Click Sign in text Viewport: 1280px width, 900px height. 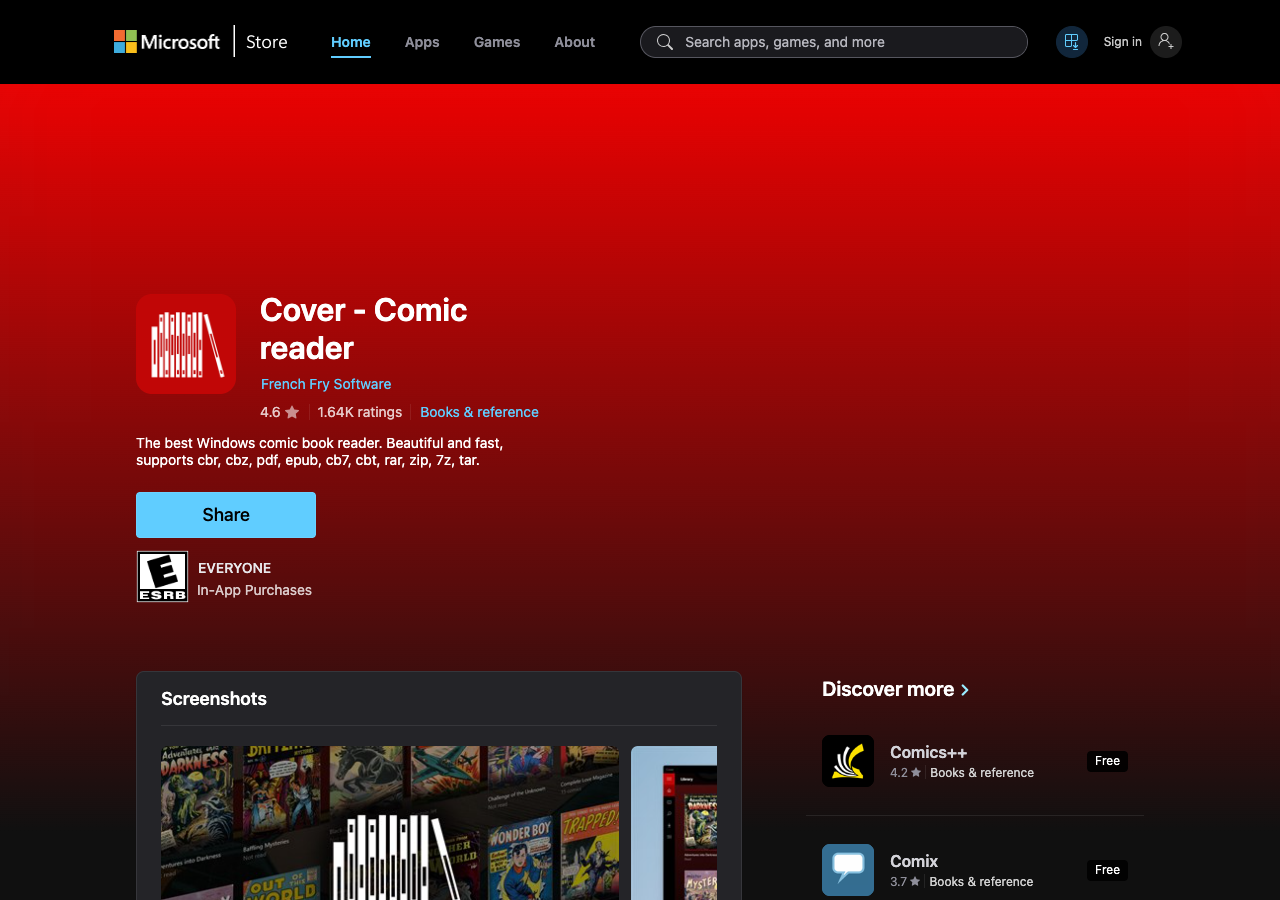(x=1122, y=42)
